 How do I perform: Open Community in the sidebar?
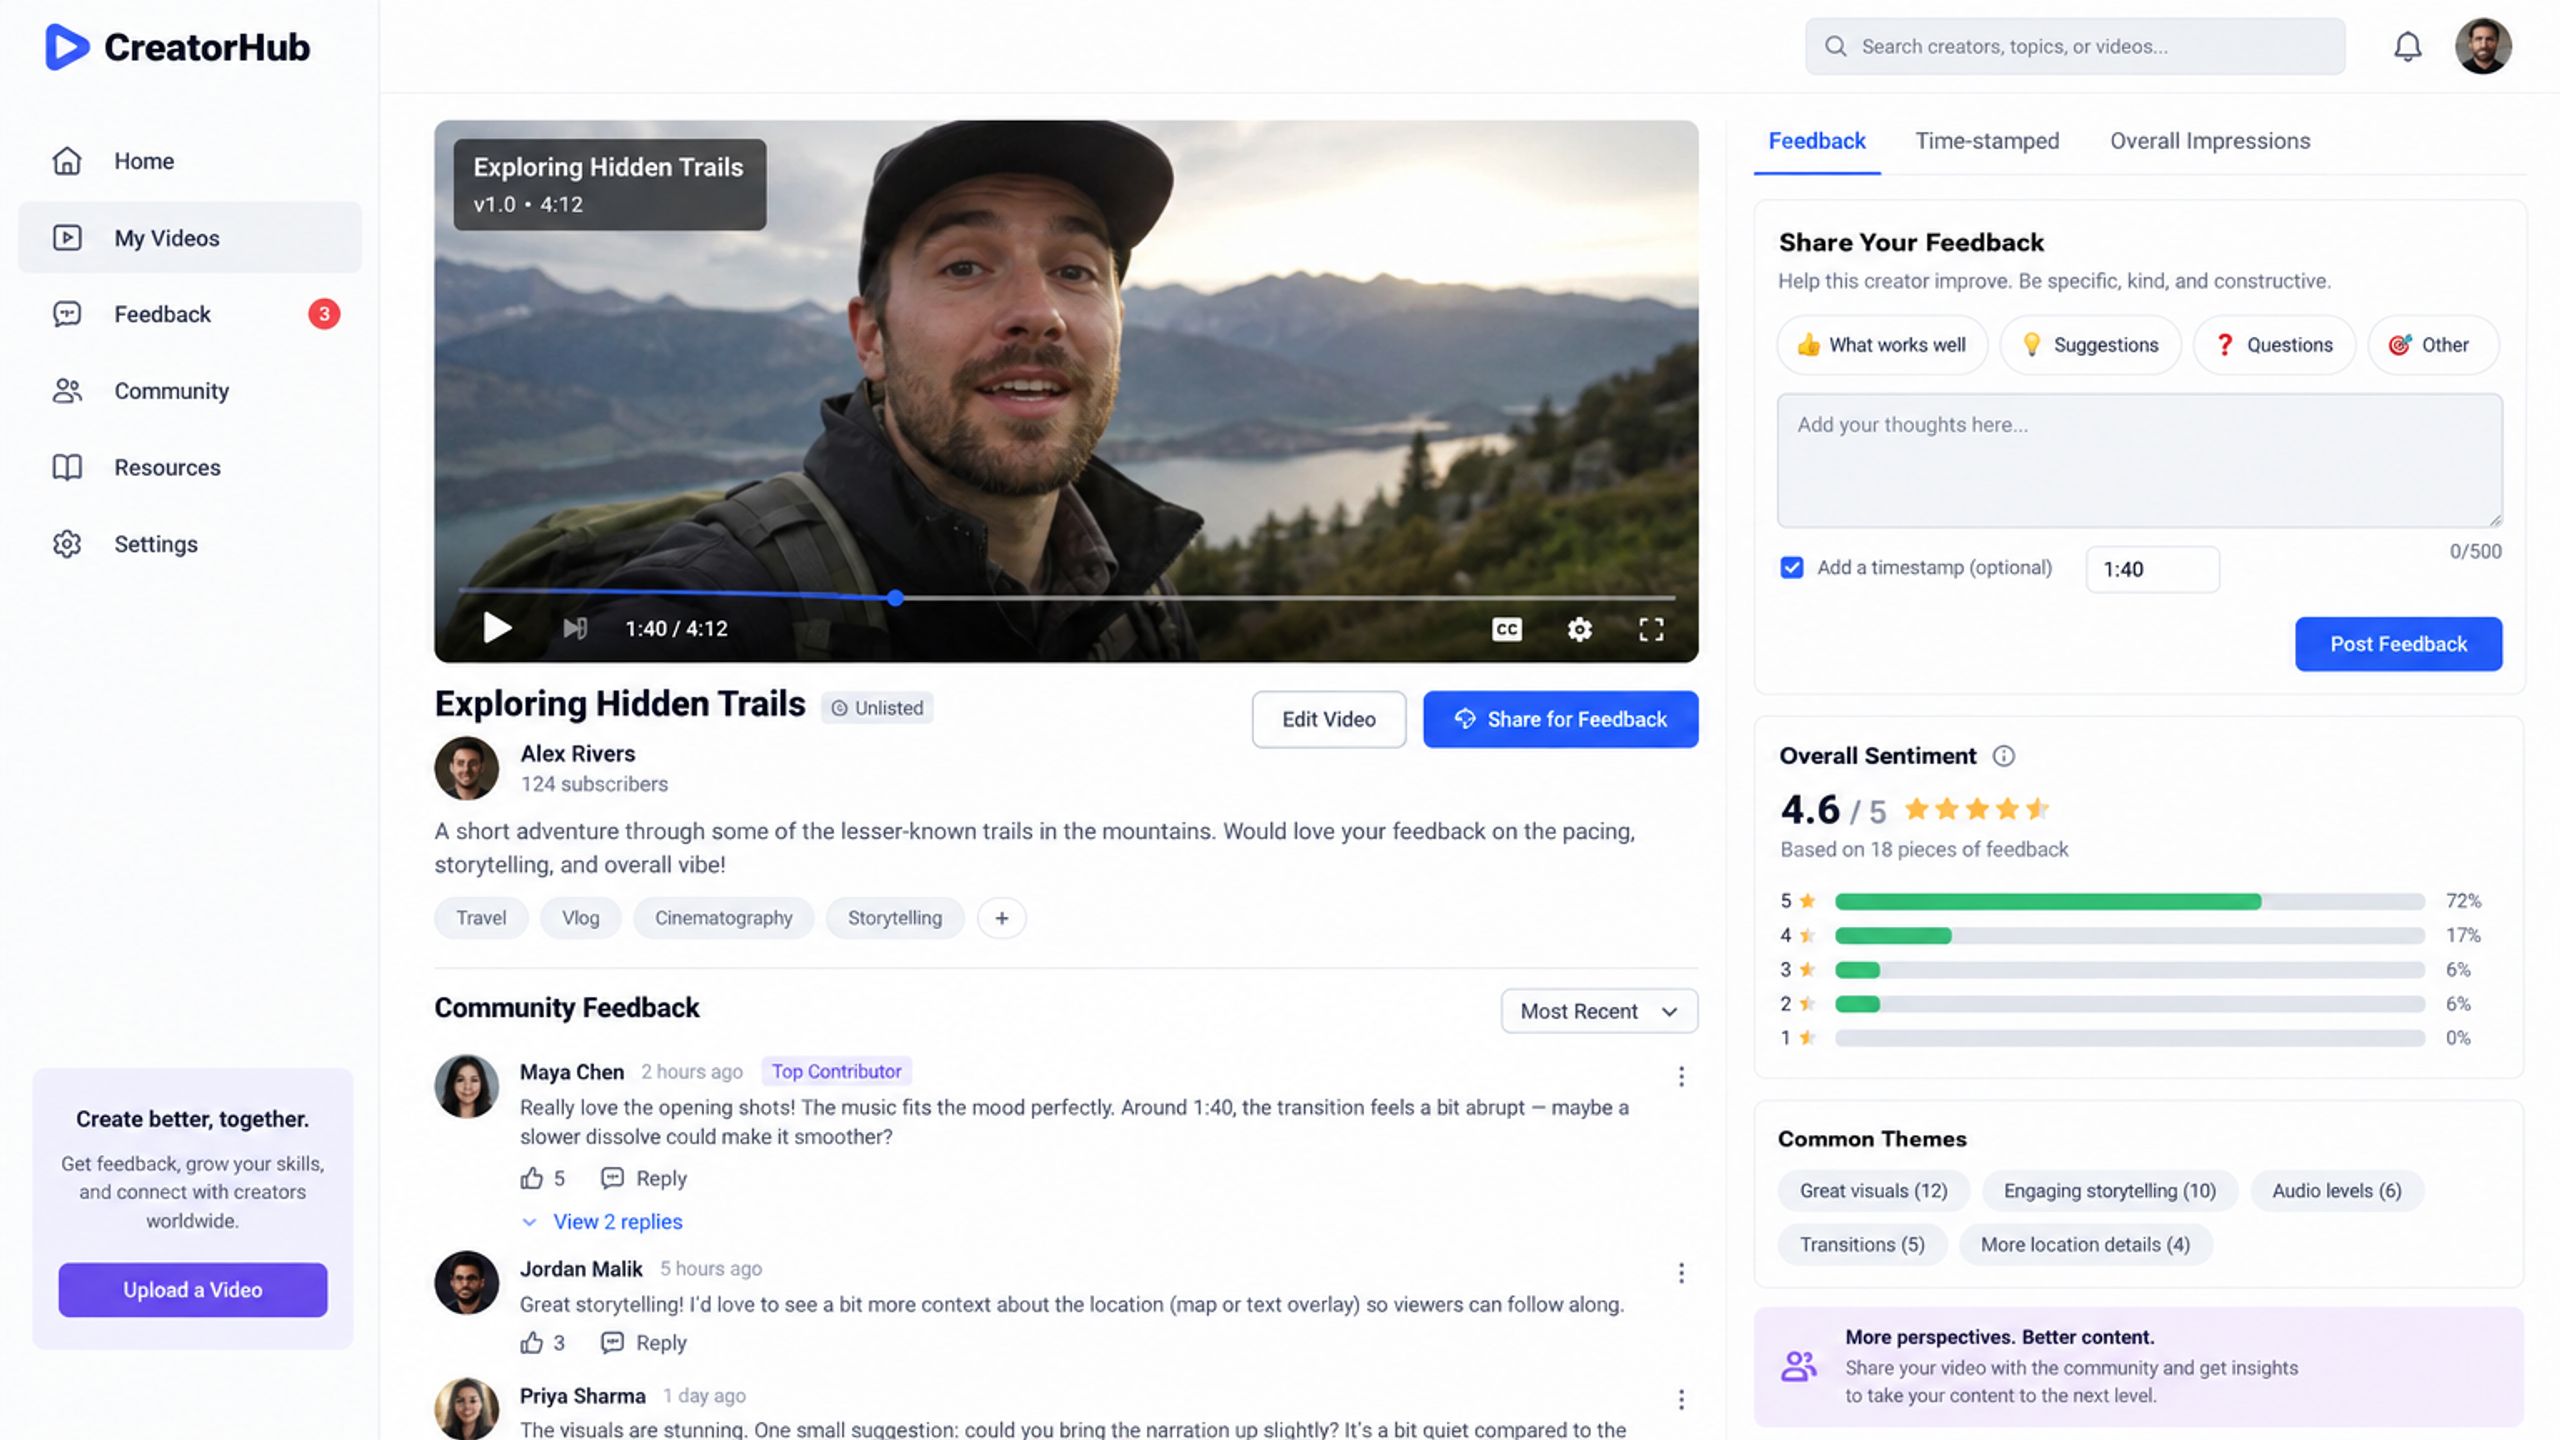click(x=190, y=391)
